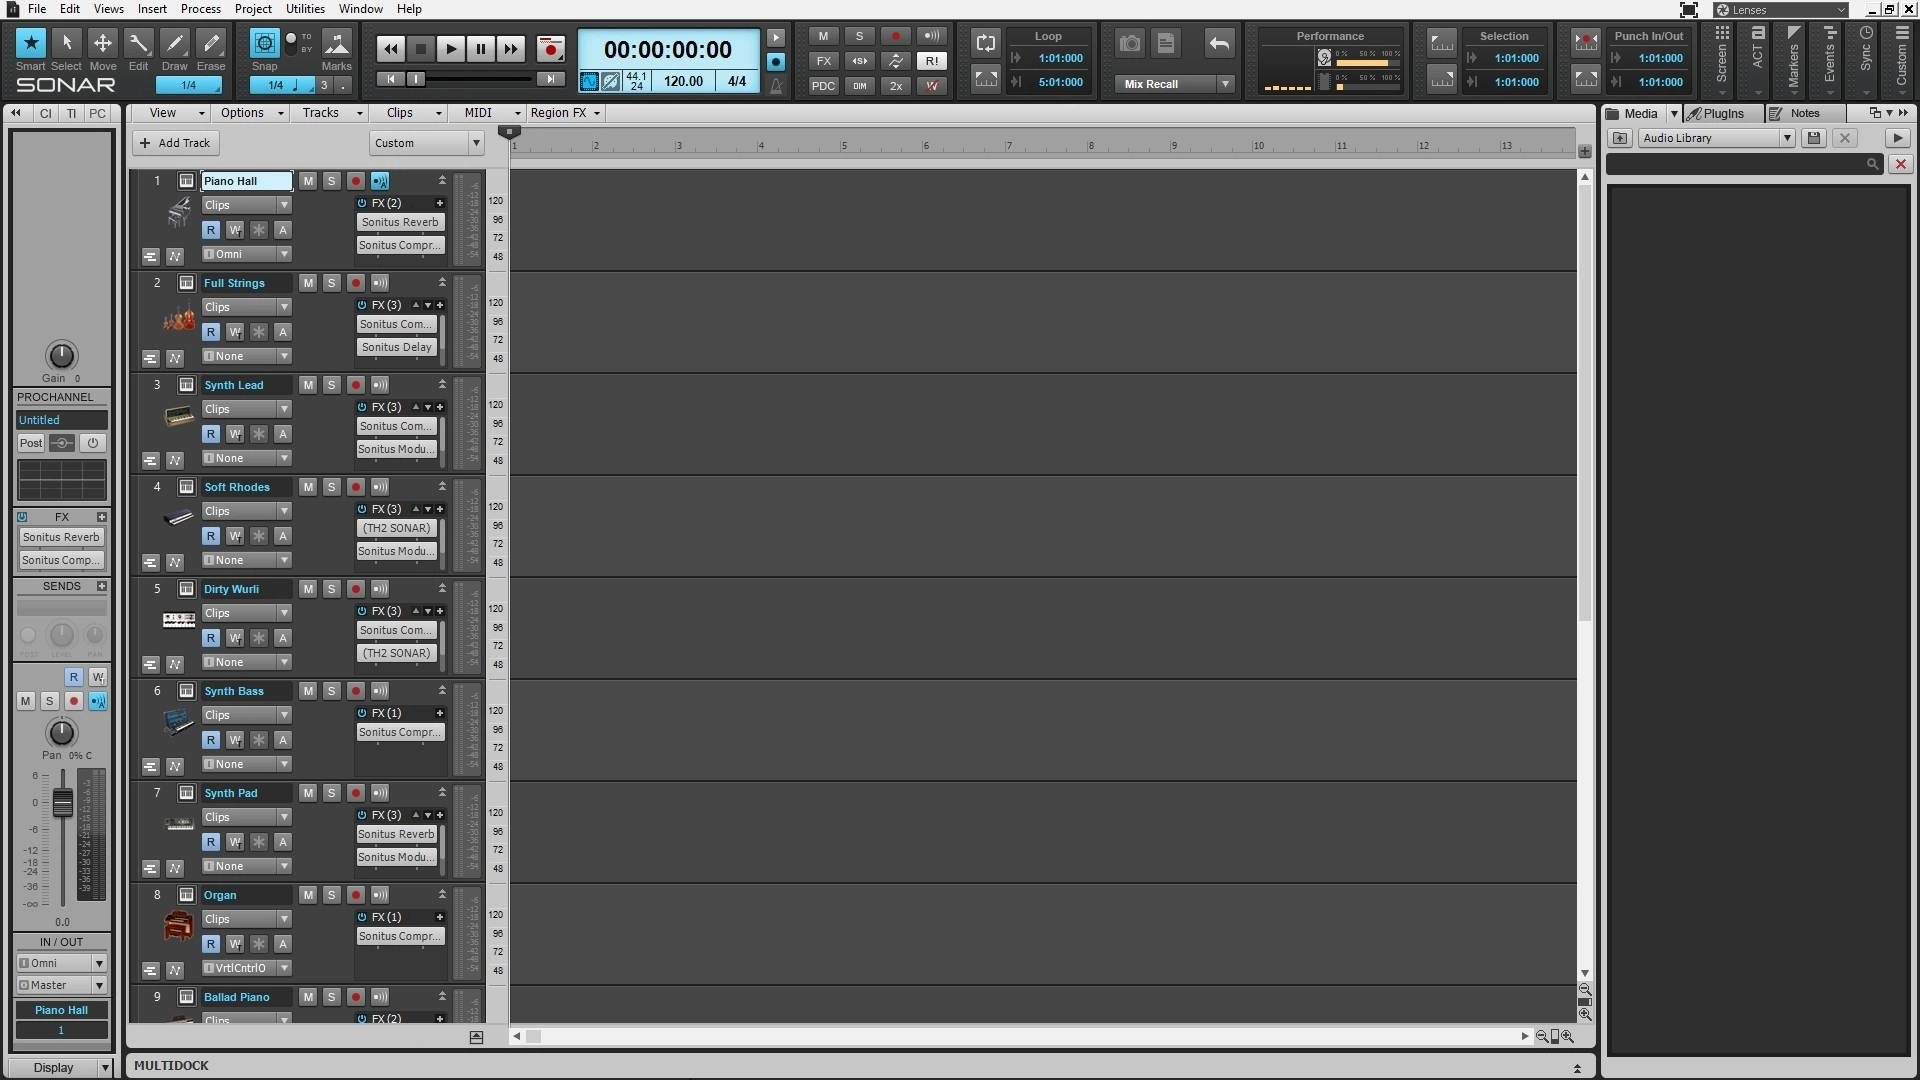This screenshot has height=1080, width=1920.
Task: Open the Piano Hall Clips edit filter dropdown
Action: tap(246, 205)
